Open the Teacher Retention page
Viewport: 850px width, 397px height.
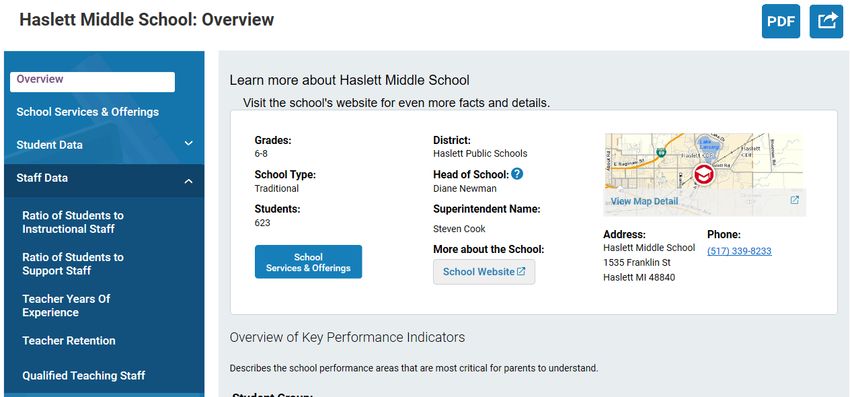point(69,341)
